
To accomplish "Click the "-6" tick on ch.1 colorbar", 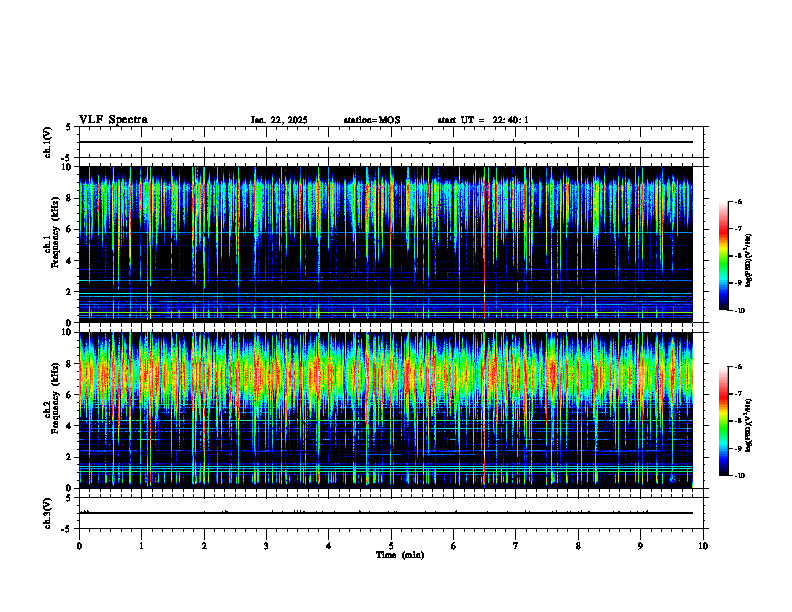I will [739, 201].
